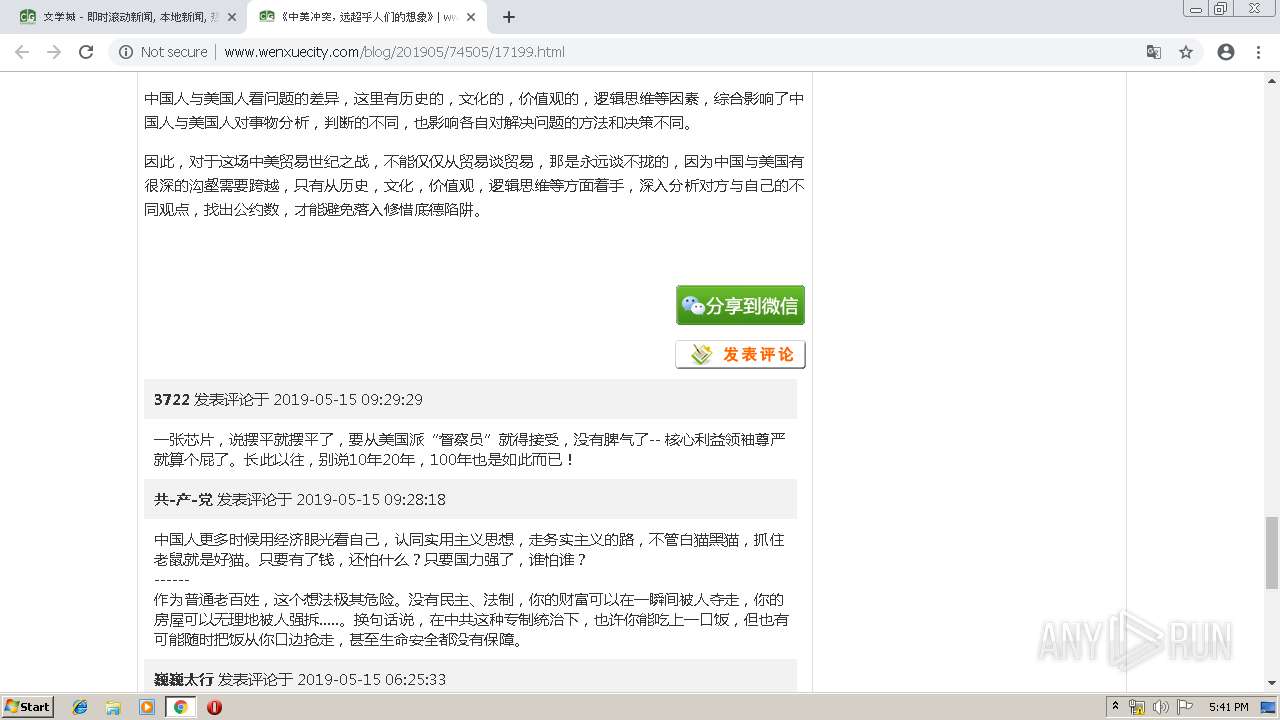1280x720 pixels.
Task: Go forward to next page
Action: [54, 52]
